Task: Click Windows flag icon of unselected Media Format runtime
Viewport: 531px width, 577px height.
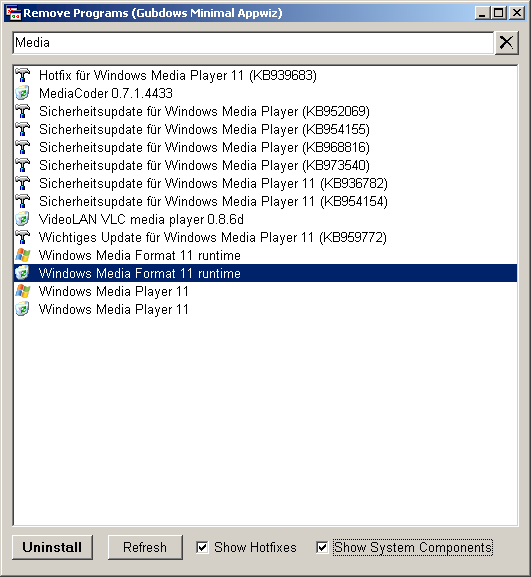Action: [x=23, y=255]
